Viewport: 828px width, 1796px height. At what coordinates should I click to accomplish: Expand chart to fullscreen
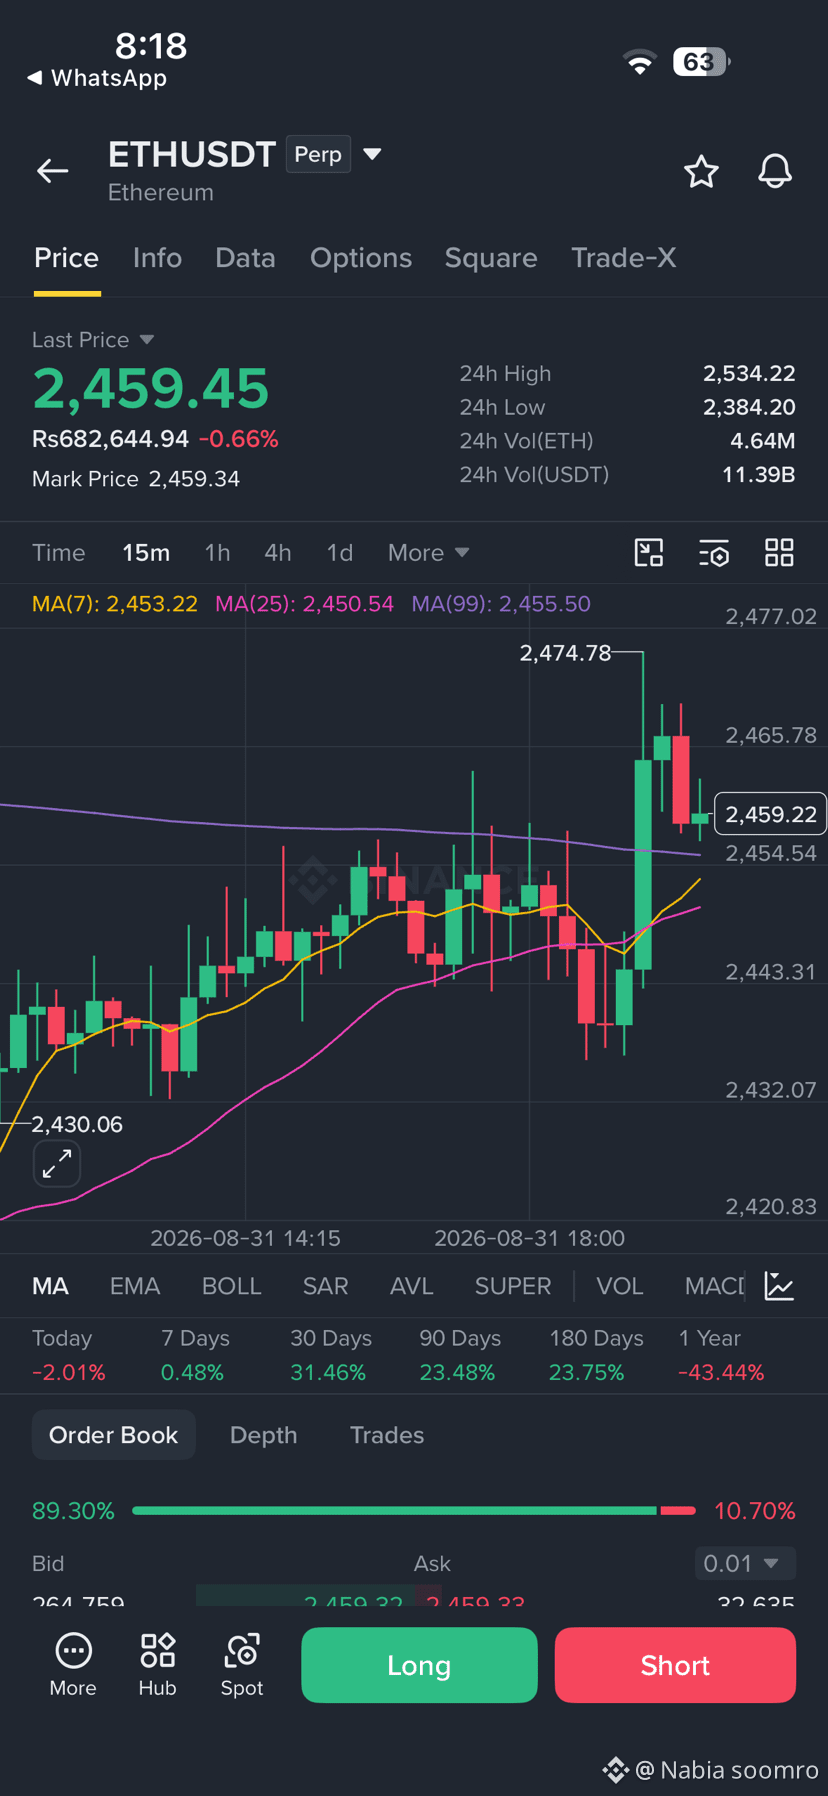coord(57,1164)
